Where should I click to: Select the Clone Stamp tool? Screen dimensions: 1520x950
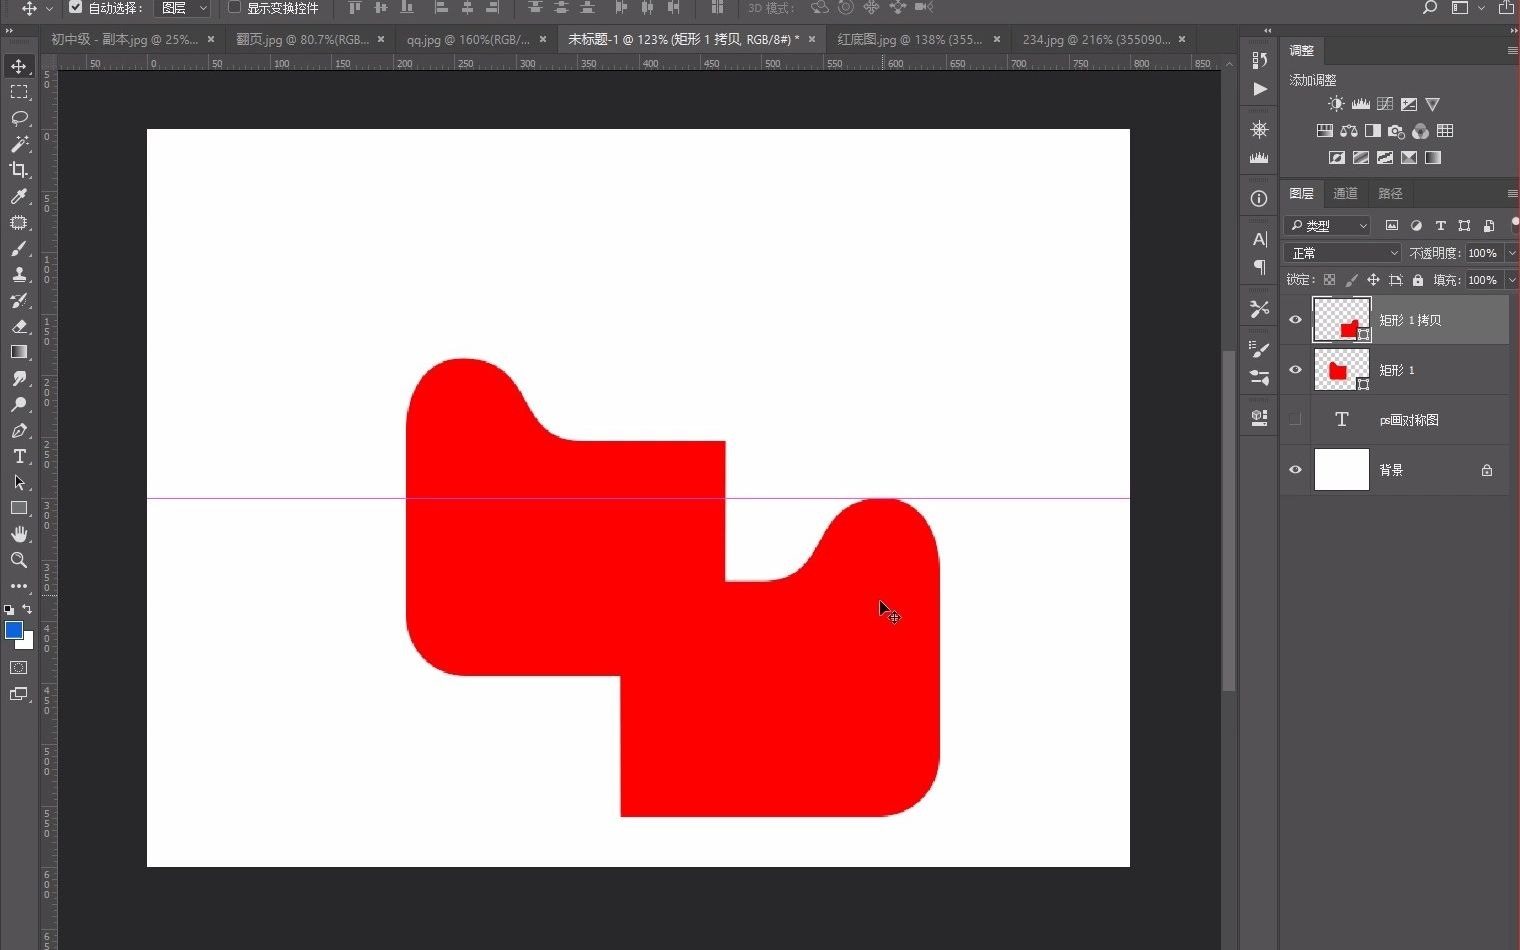pos(19,274)
